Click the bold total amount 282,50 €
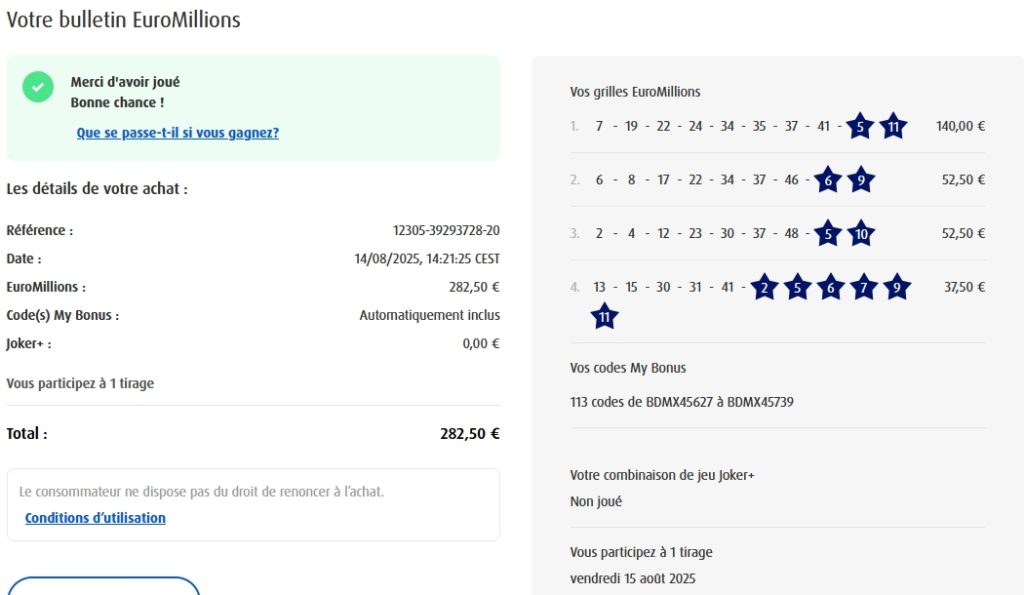Image resolution: width=1024 pixels, height=595 pixels. (x=469, y=434)
